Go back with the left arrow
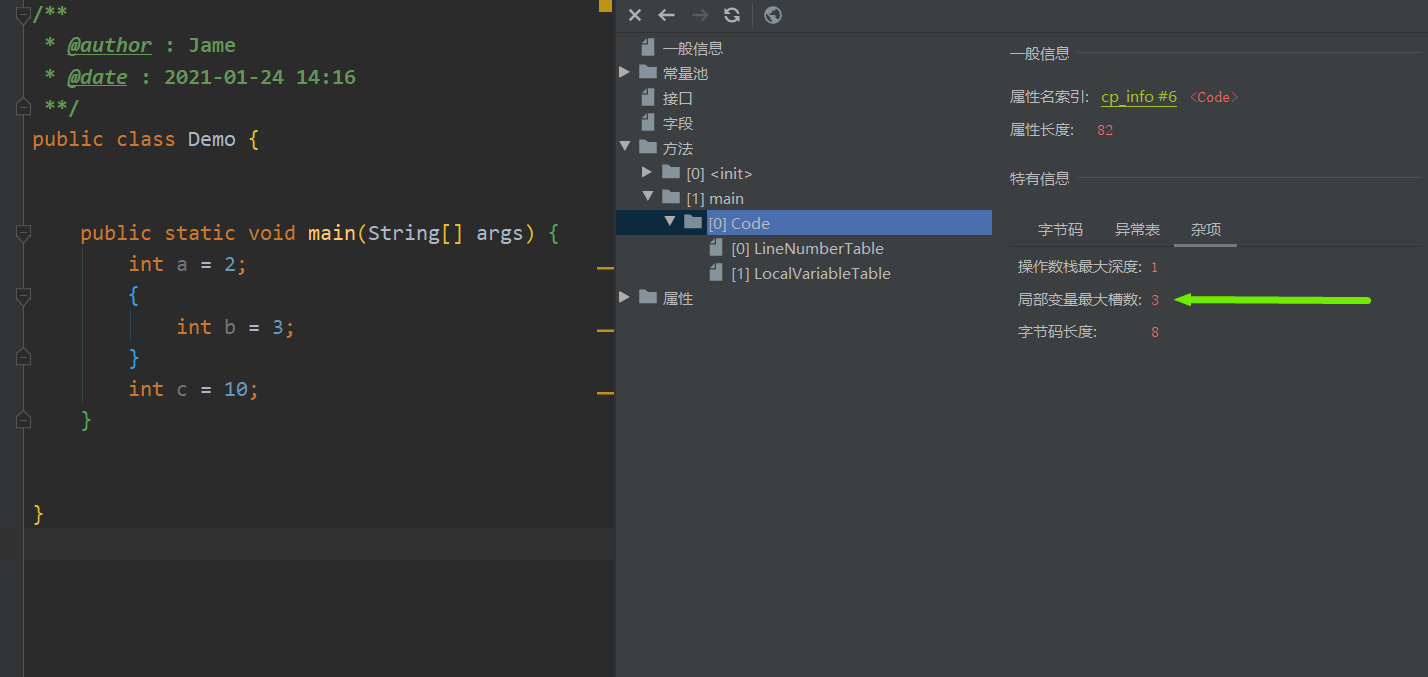This screenshot has width=1428, height=677. (x=667, y=15)
